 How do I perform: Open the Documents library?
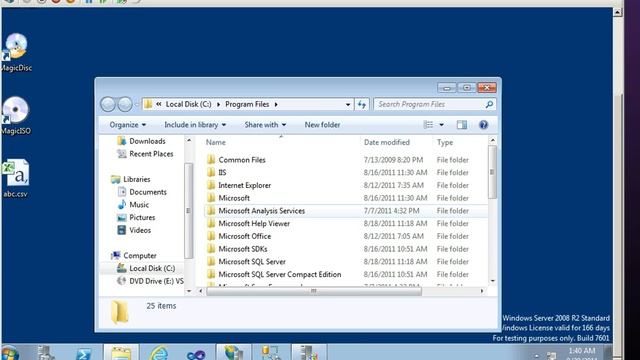click(142, 192)
